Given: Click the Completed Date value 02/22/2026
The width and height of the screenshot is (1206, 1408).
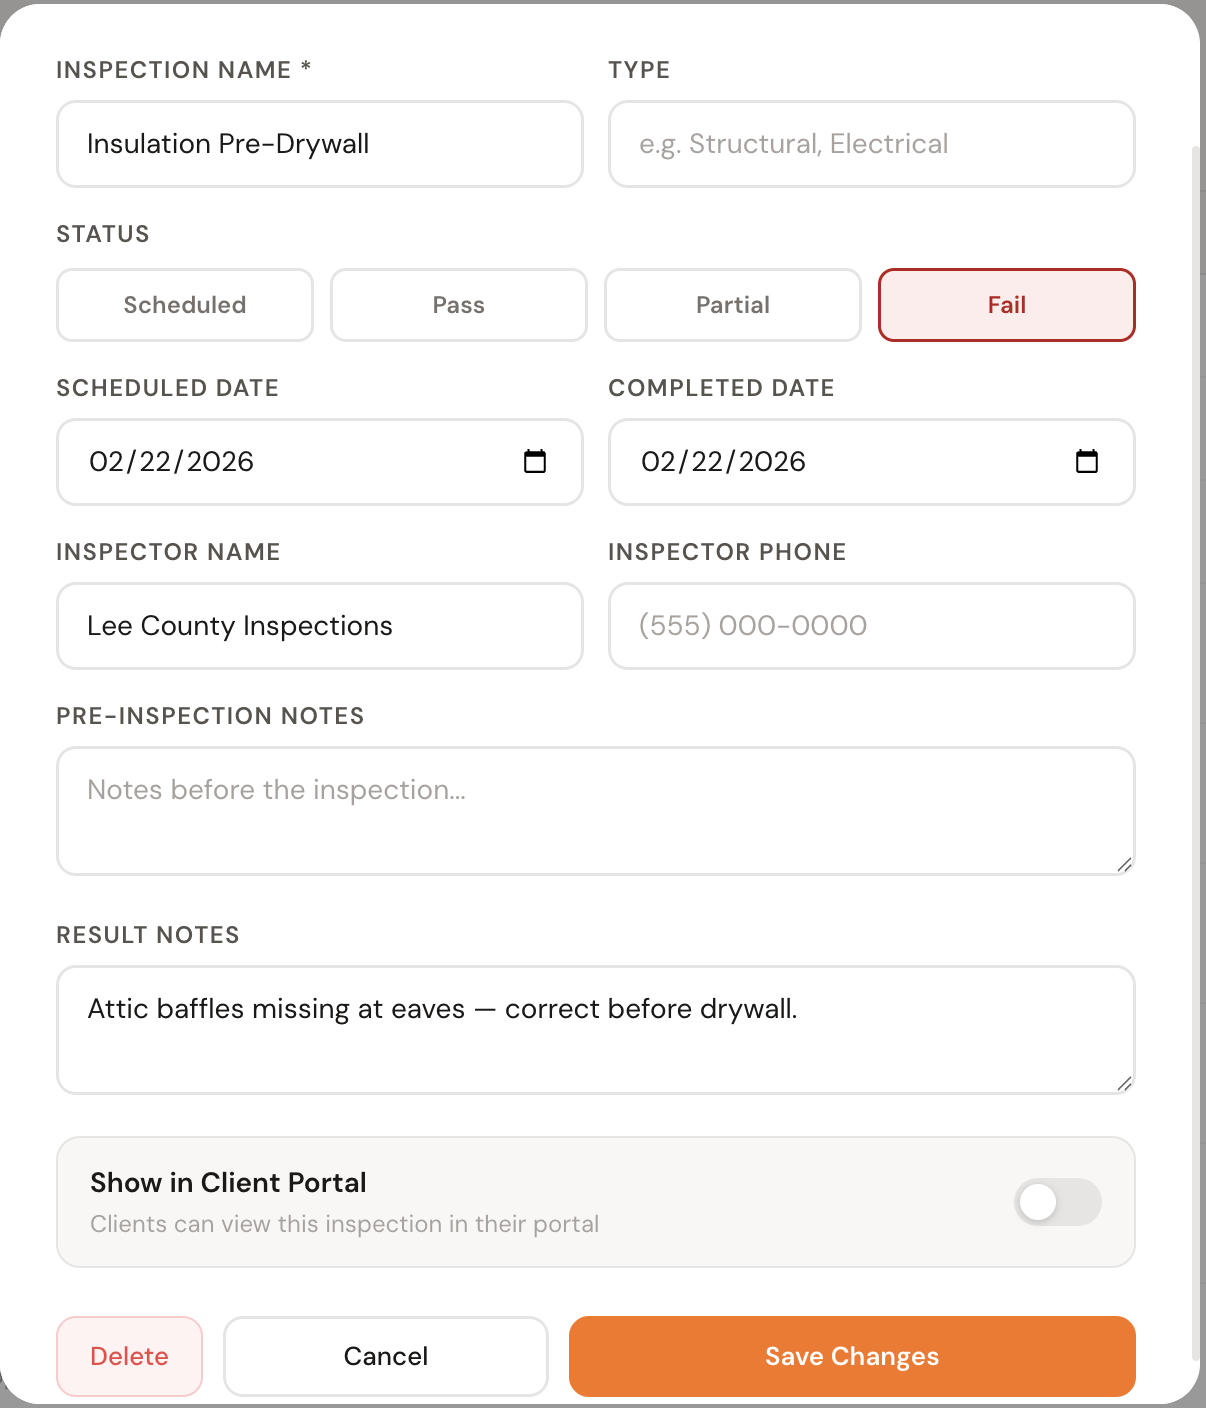Looking at the screenshot, I should 724,462.
